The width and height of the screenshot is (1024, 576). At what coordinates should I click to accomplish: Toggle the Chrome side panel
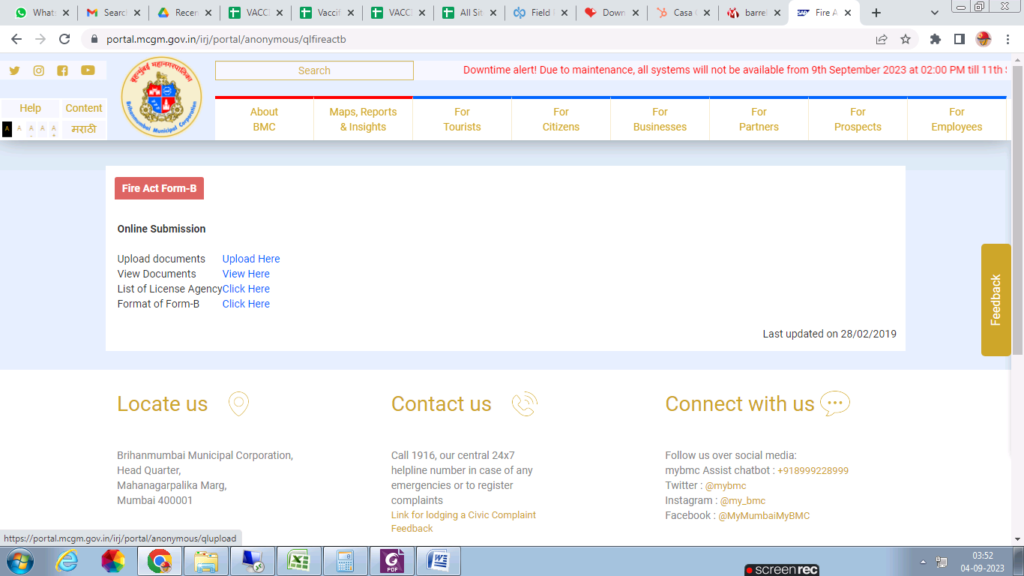pyautogui.click(x=959, y=39)
